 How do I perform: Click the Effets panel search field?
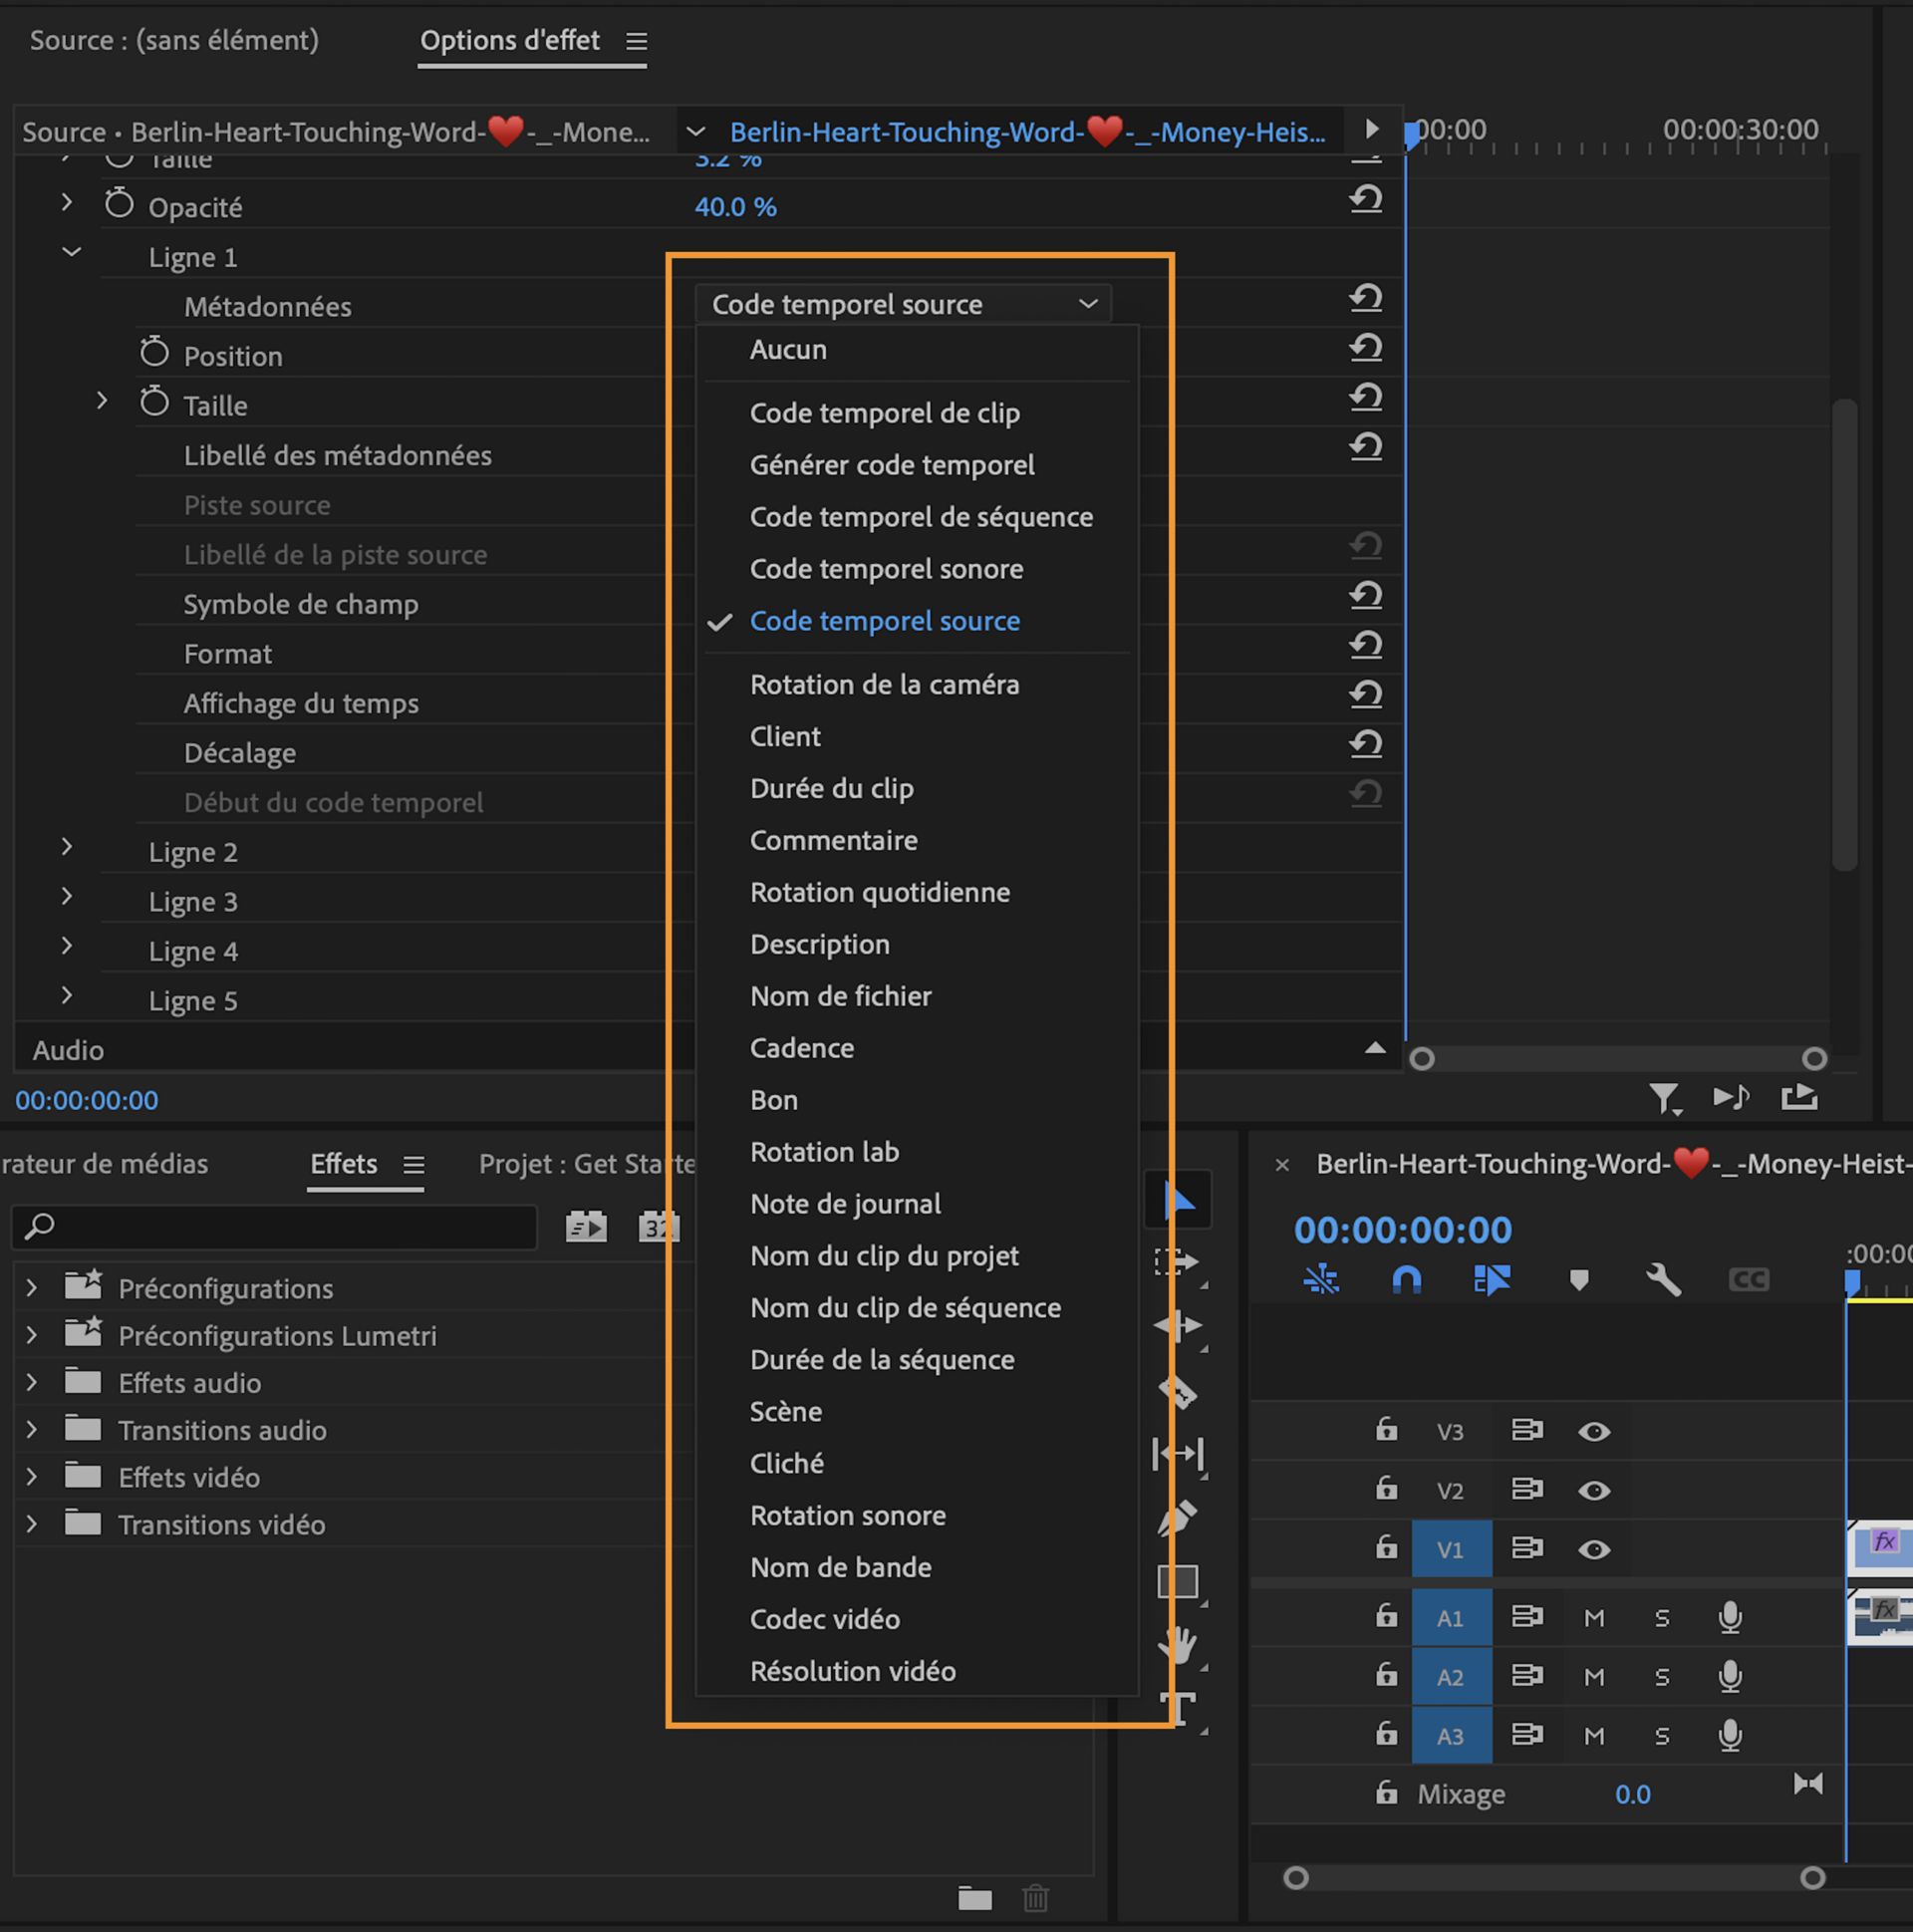[274, 1227]
